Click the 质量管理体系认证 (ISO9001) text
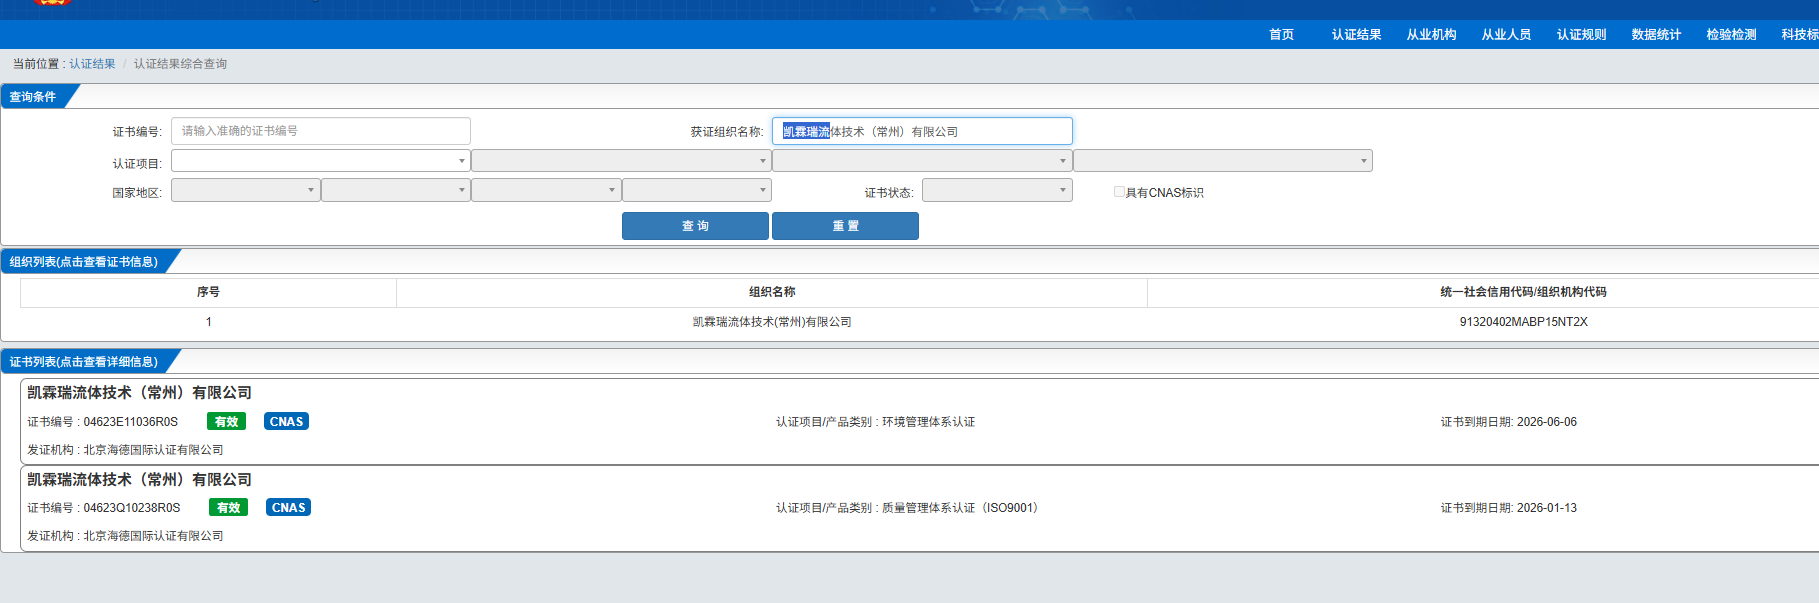 click(960, 508)
